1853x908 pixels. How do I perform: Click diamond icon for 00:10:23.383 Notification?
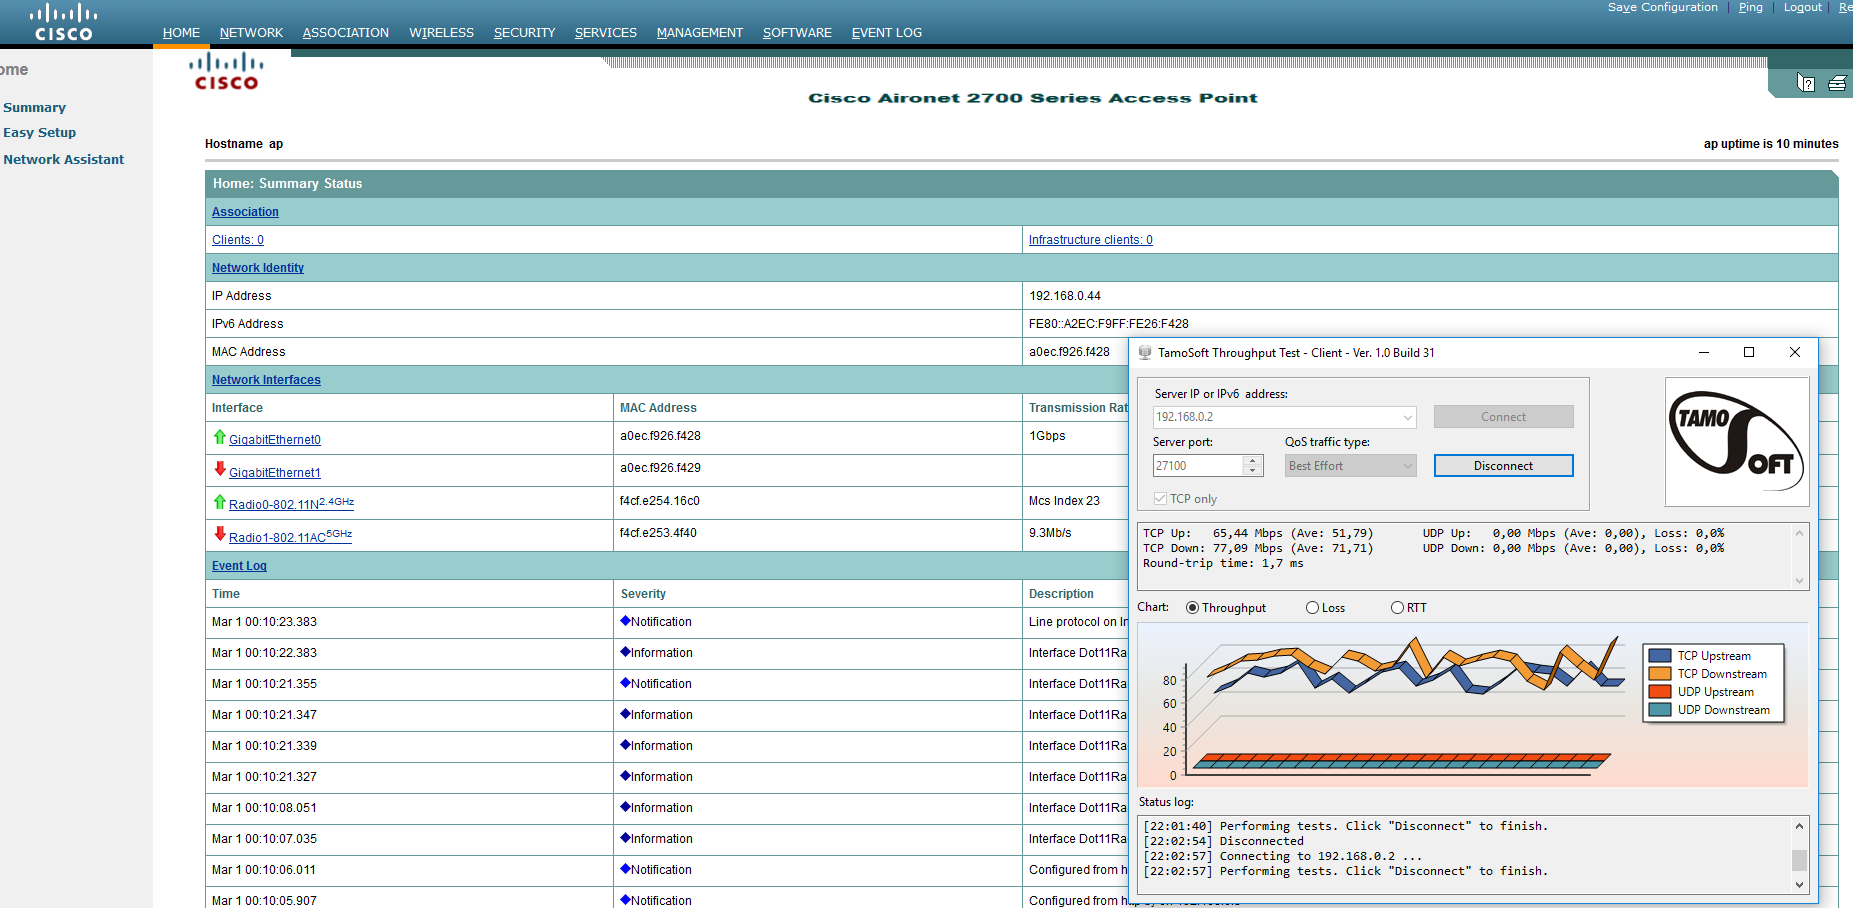(x=625, y=621)
